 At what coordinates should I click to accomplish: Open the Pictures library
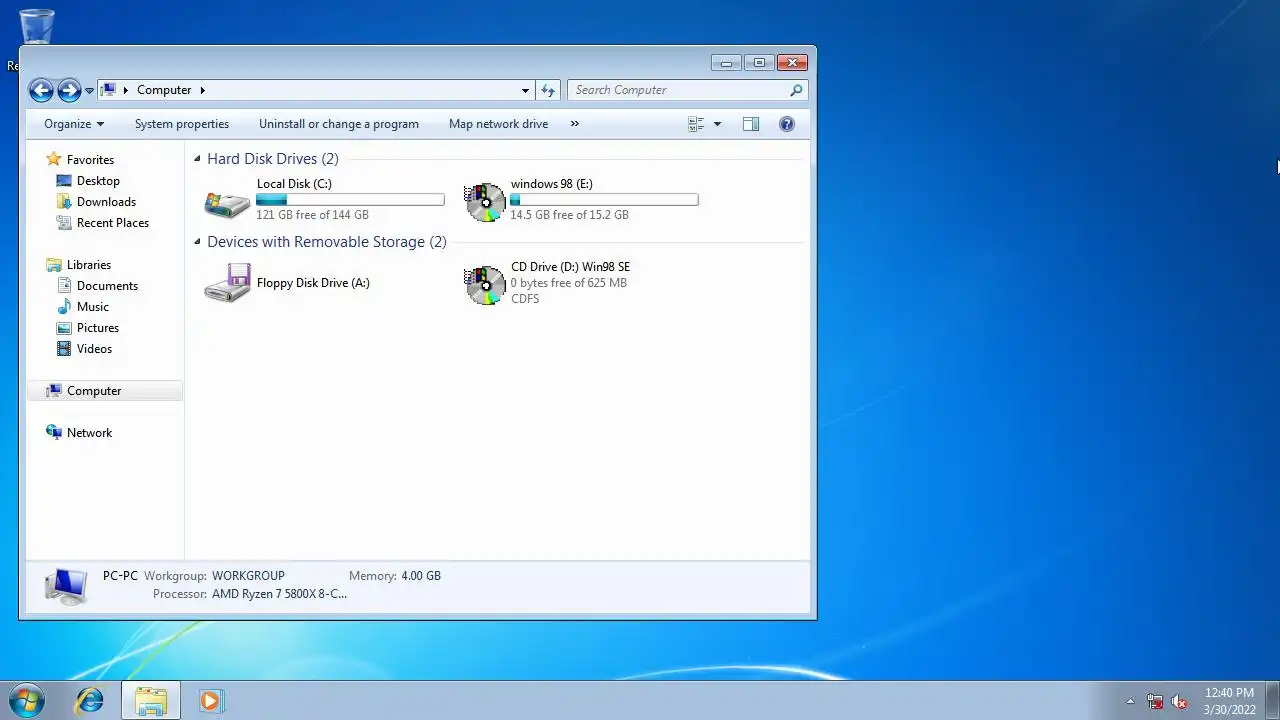coord(98,328)
